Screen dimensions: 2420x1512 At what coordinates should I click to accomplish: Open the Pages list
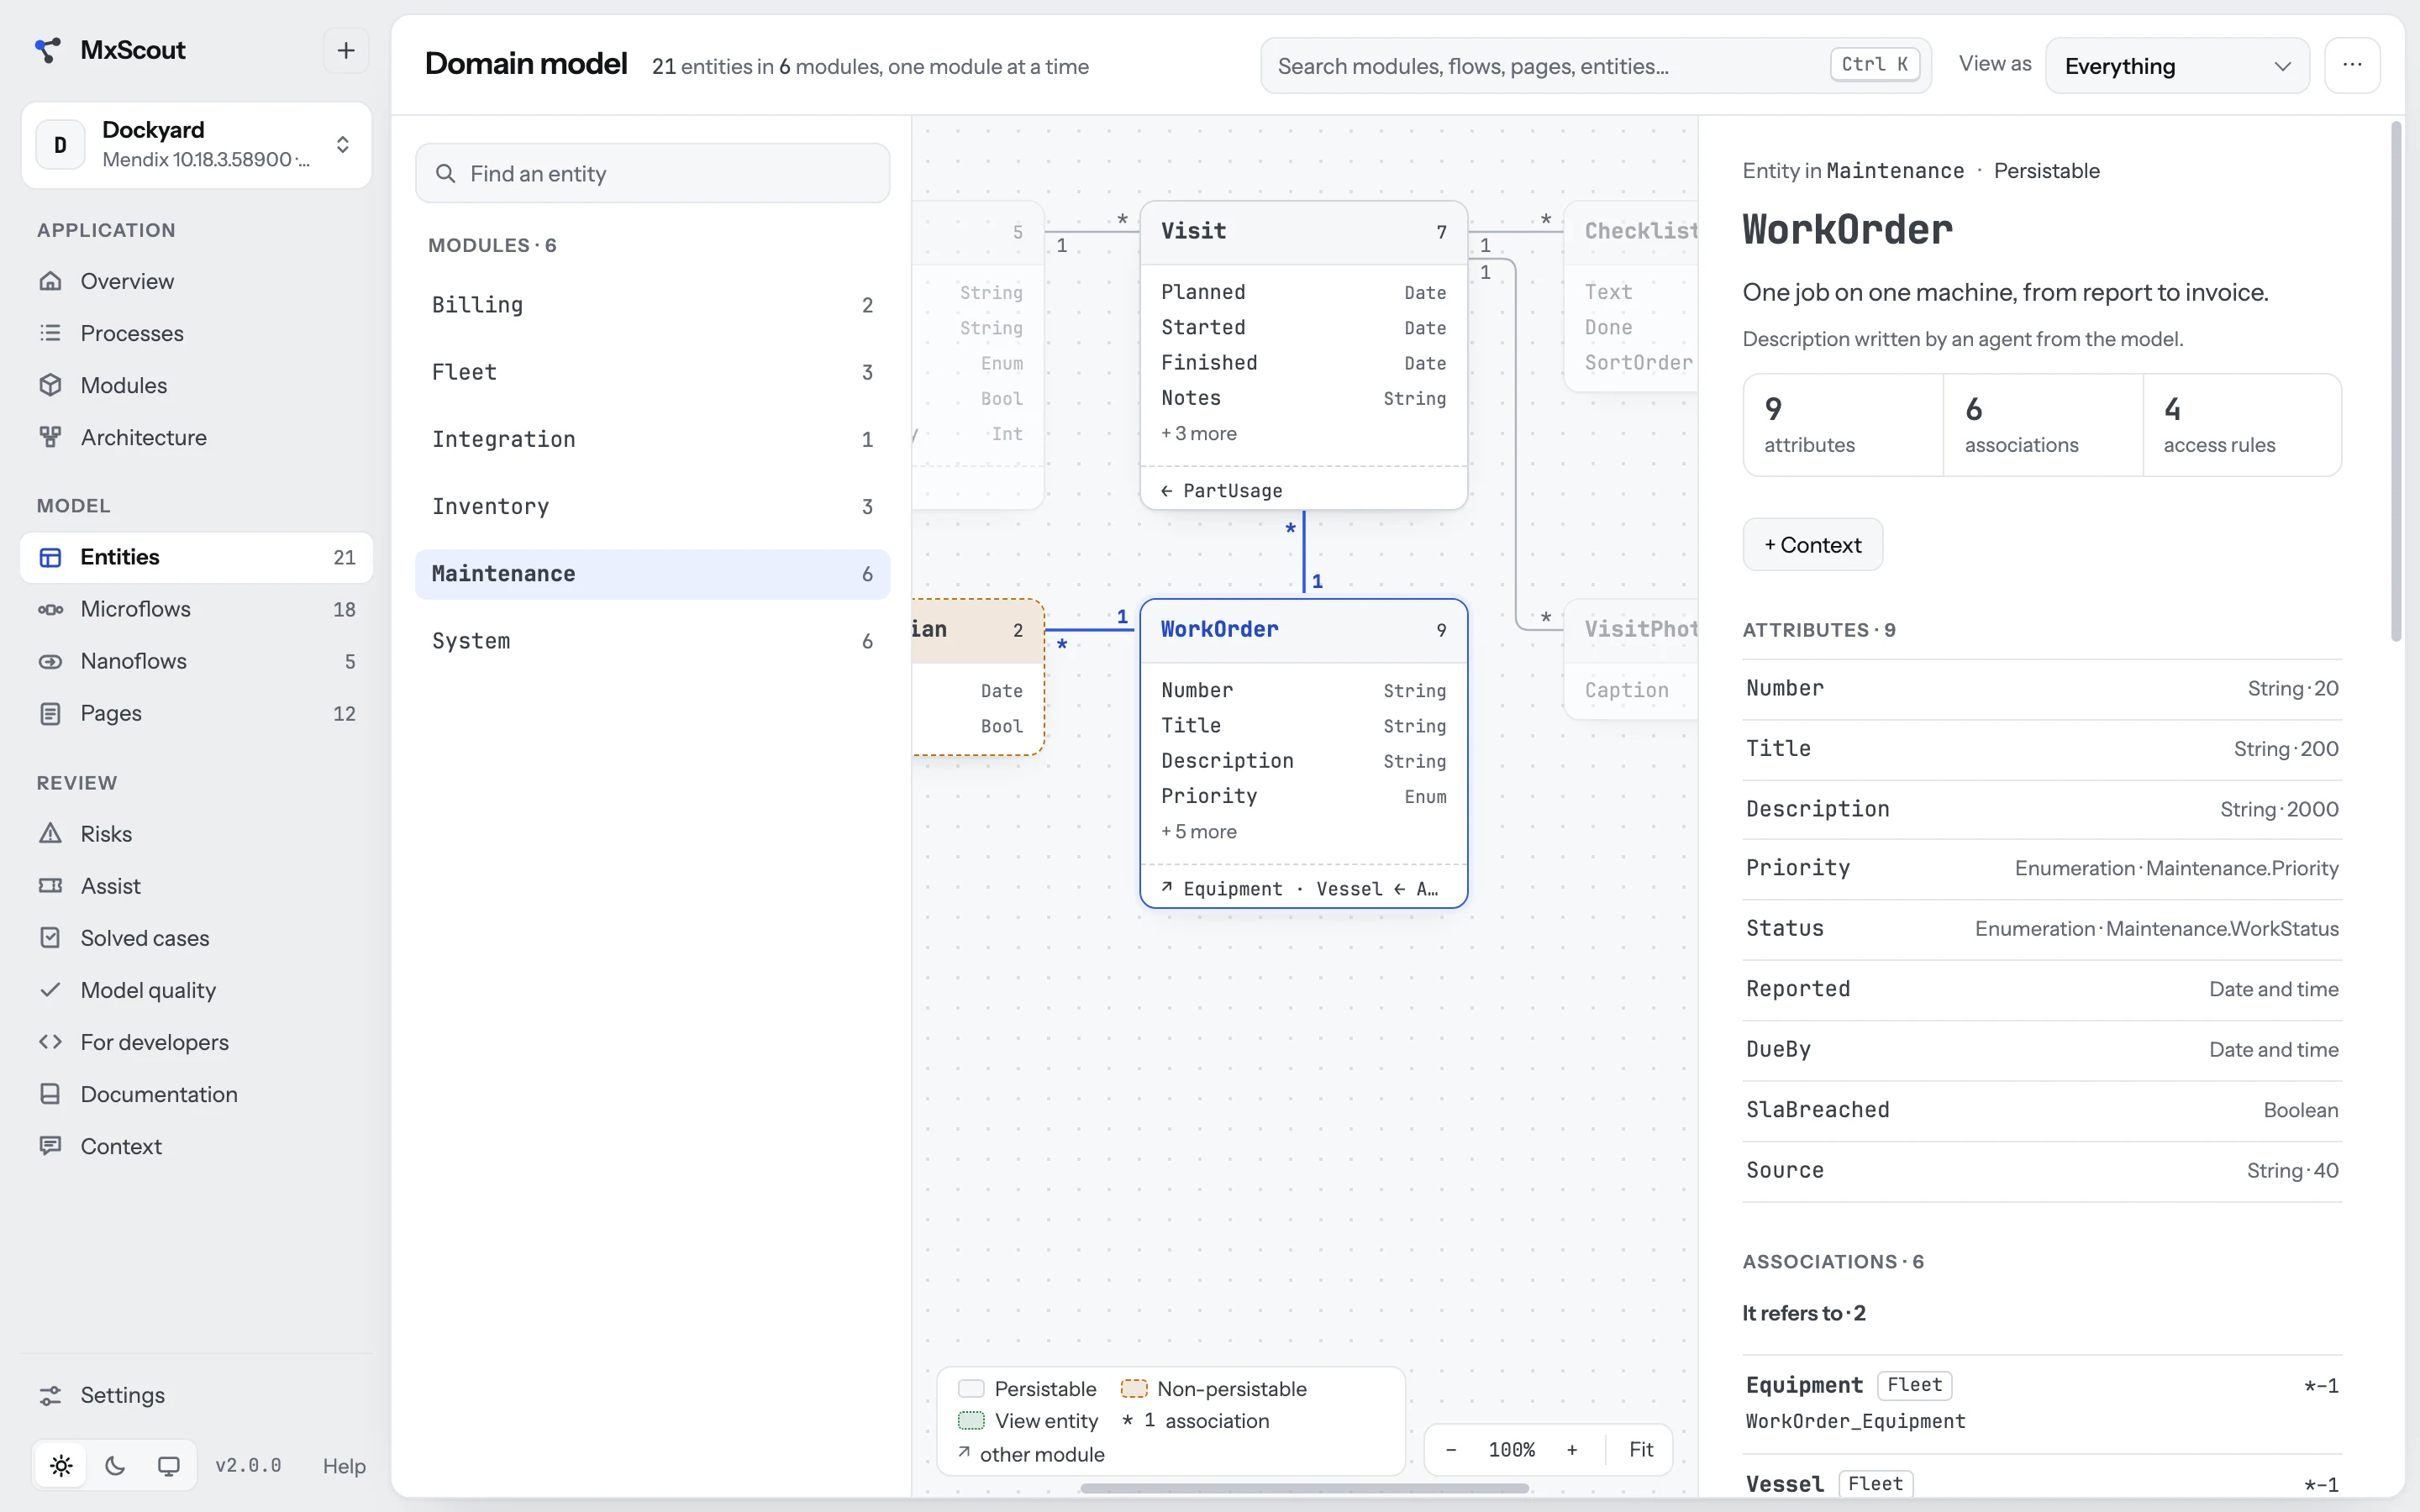click(x=196, y=713)
